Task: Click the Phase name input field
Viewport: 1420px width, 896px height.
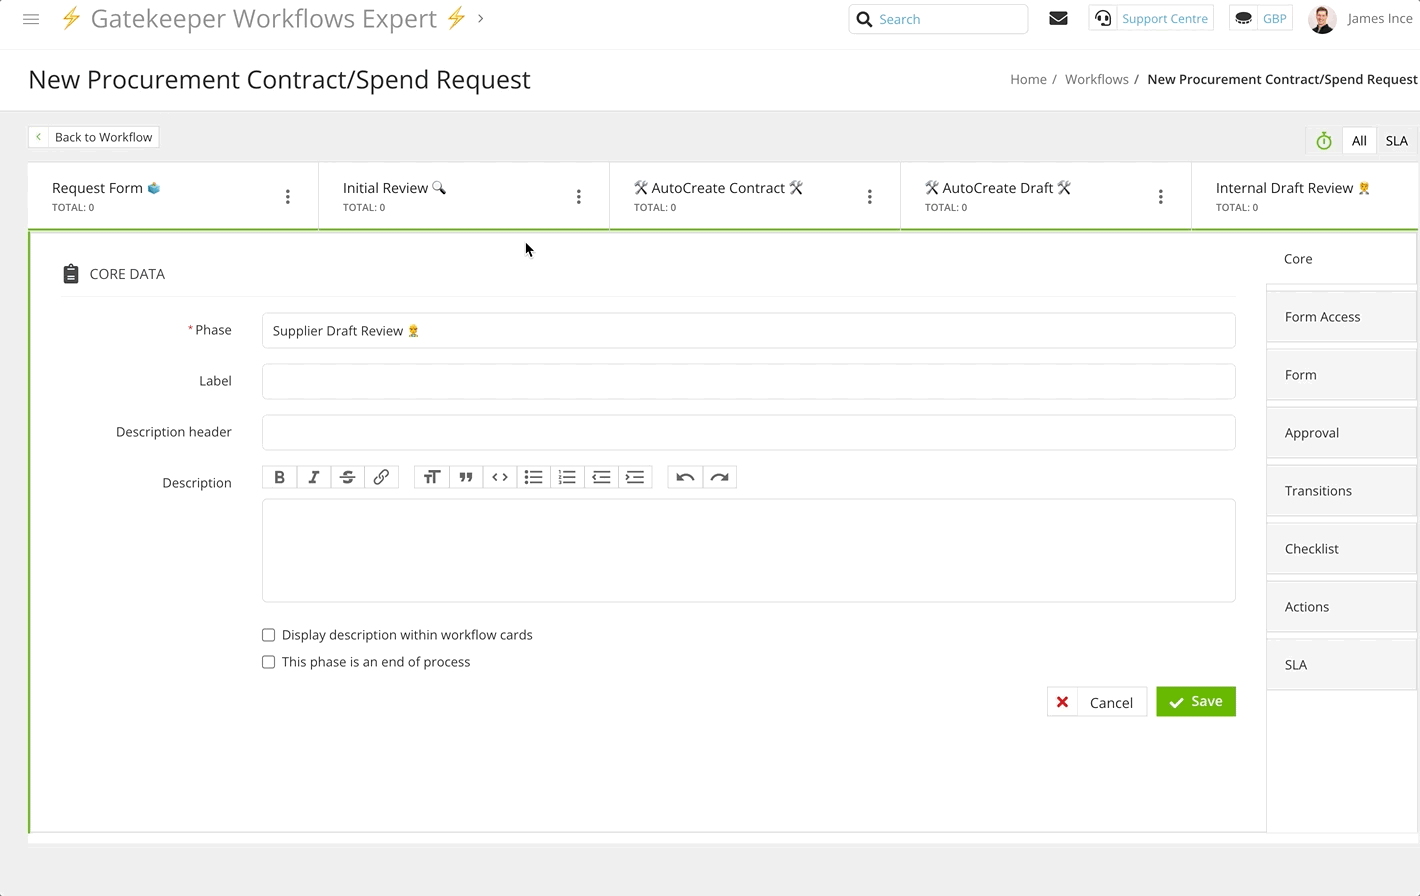Action: [748, 331]
